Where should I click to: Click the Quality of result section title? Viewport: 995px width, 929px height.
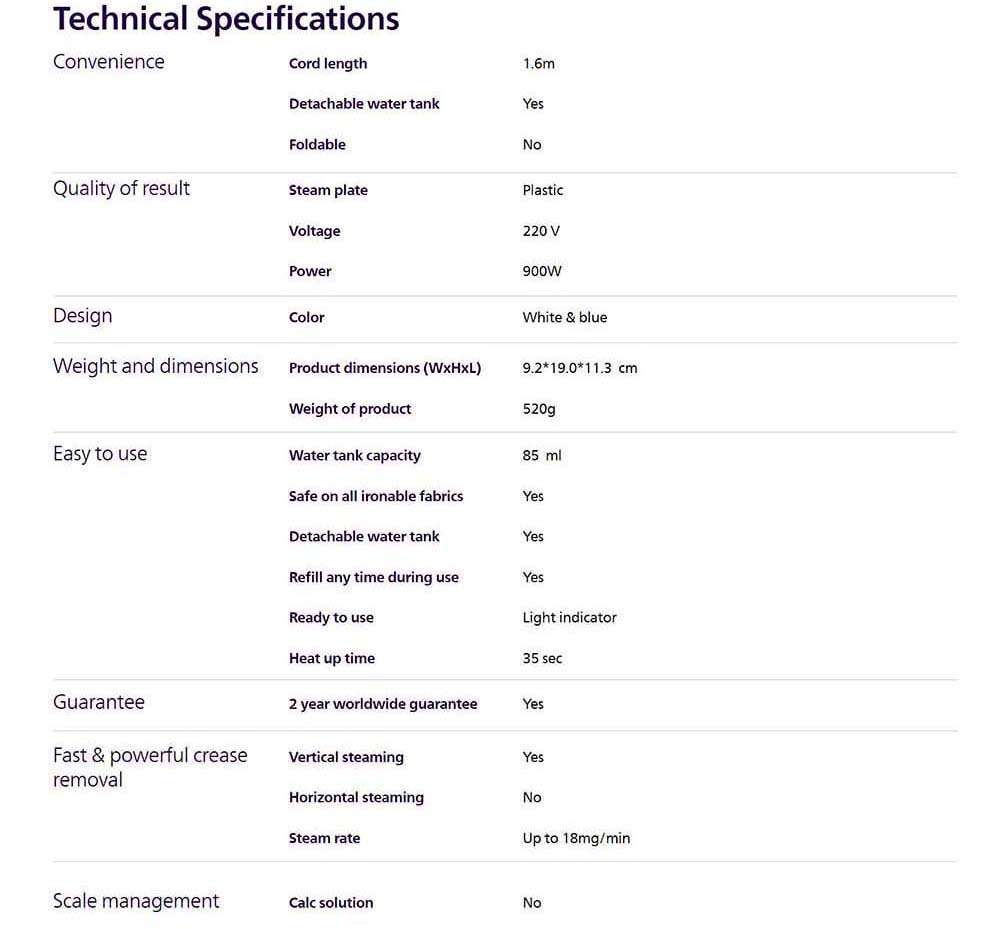(121, 189)
